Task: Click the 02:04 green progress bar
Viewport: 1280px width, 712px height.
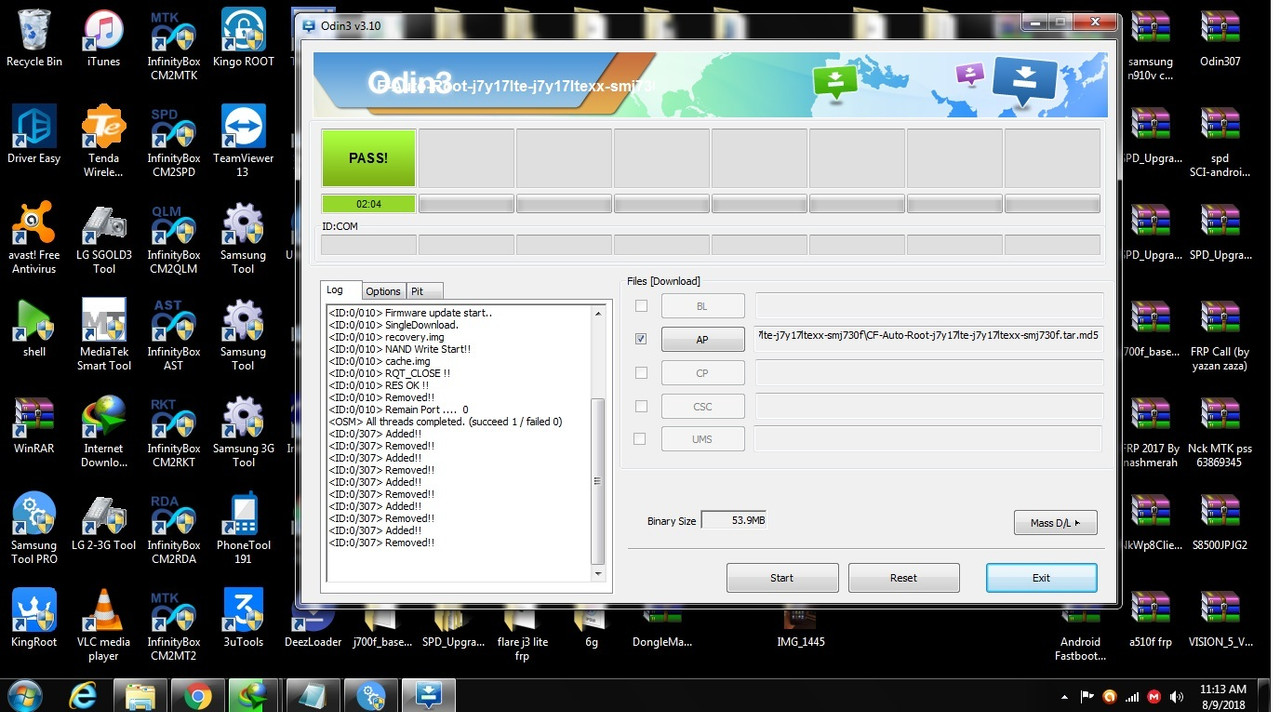Action: pyautogui.click(x=368, y=204)
